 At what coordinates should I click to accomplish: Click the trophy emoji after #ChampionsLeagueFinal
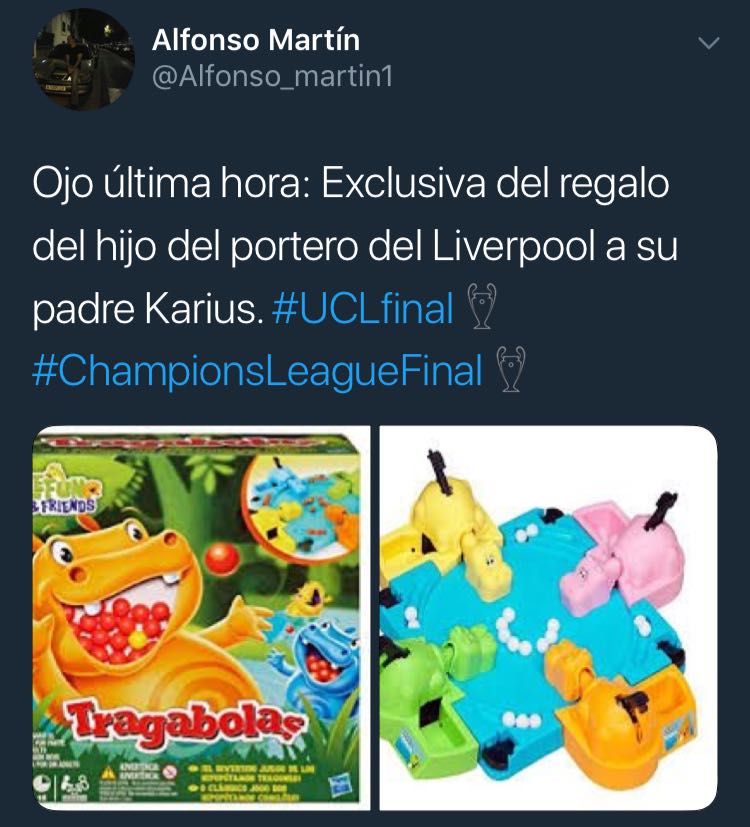511,369
